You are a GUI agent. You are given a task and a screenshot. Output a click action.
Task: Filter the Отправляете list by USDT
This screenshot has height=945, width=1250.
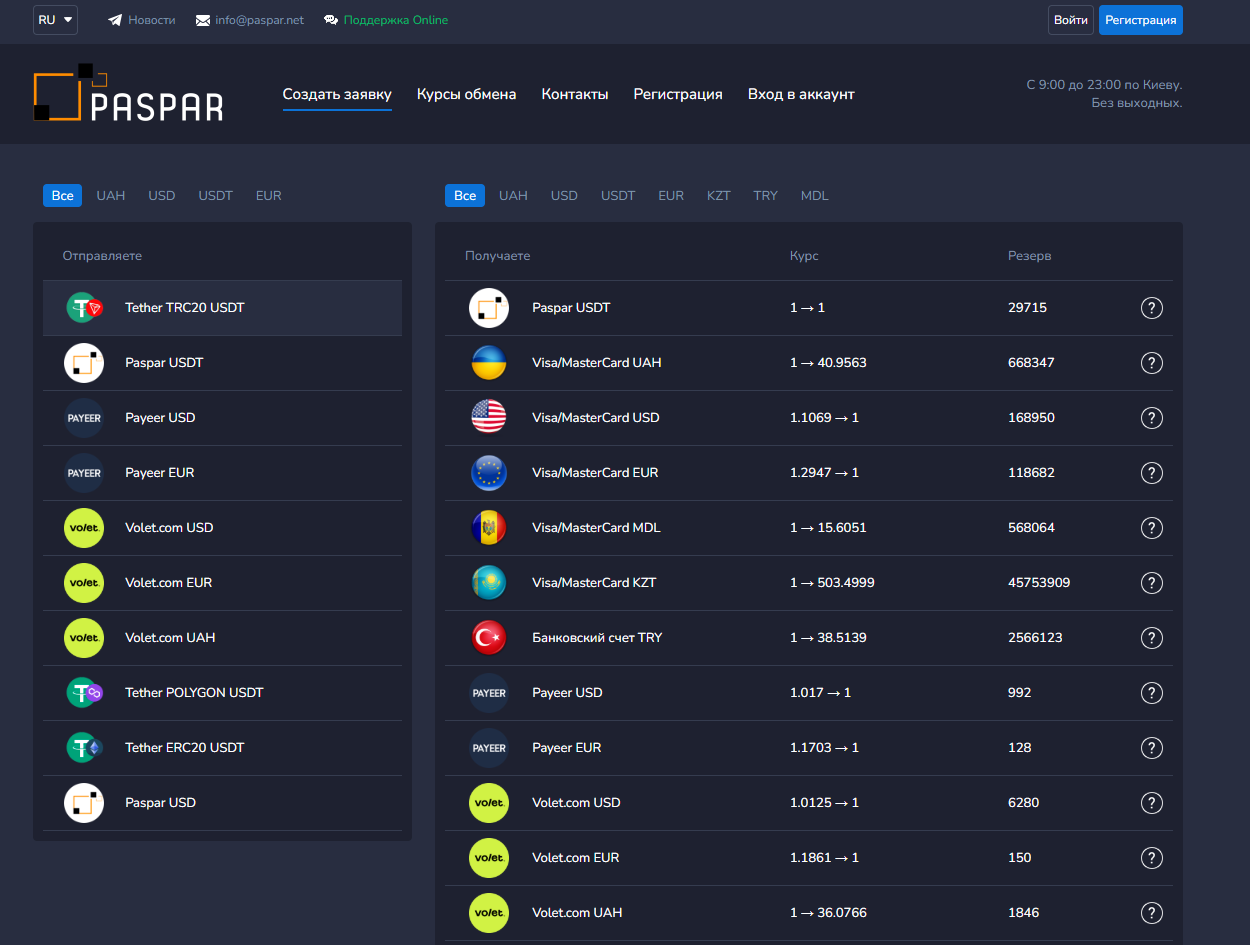point(216,195)
